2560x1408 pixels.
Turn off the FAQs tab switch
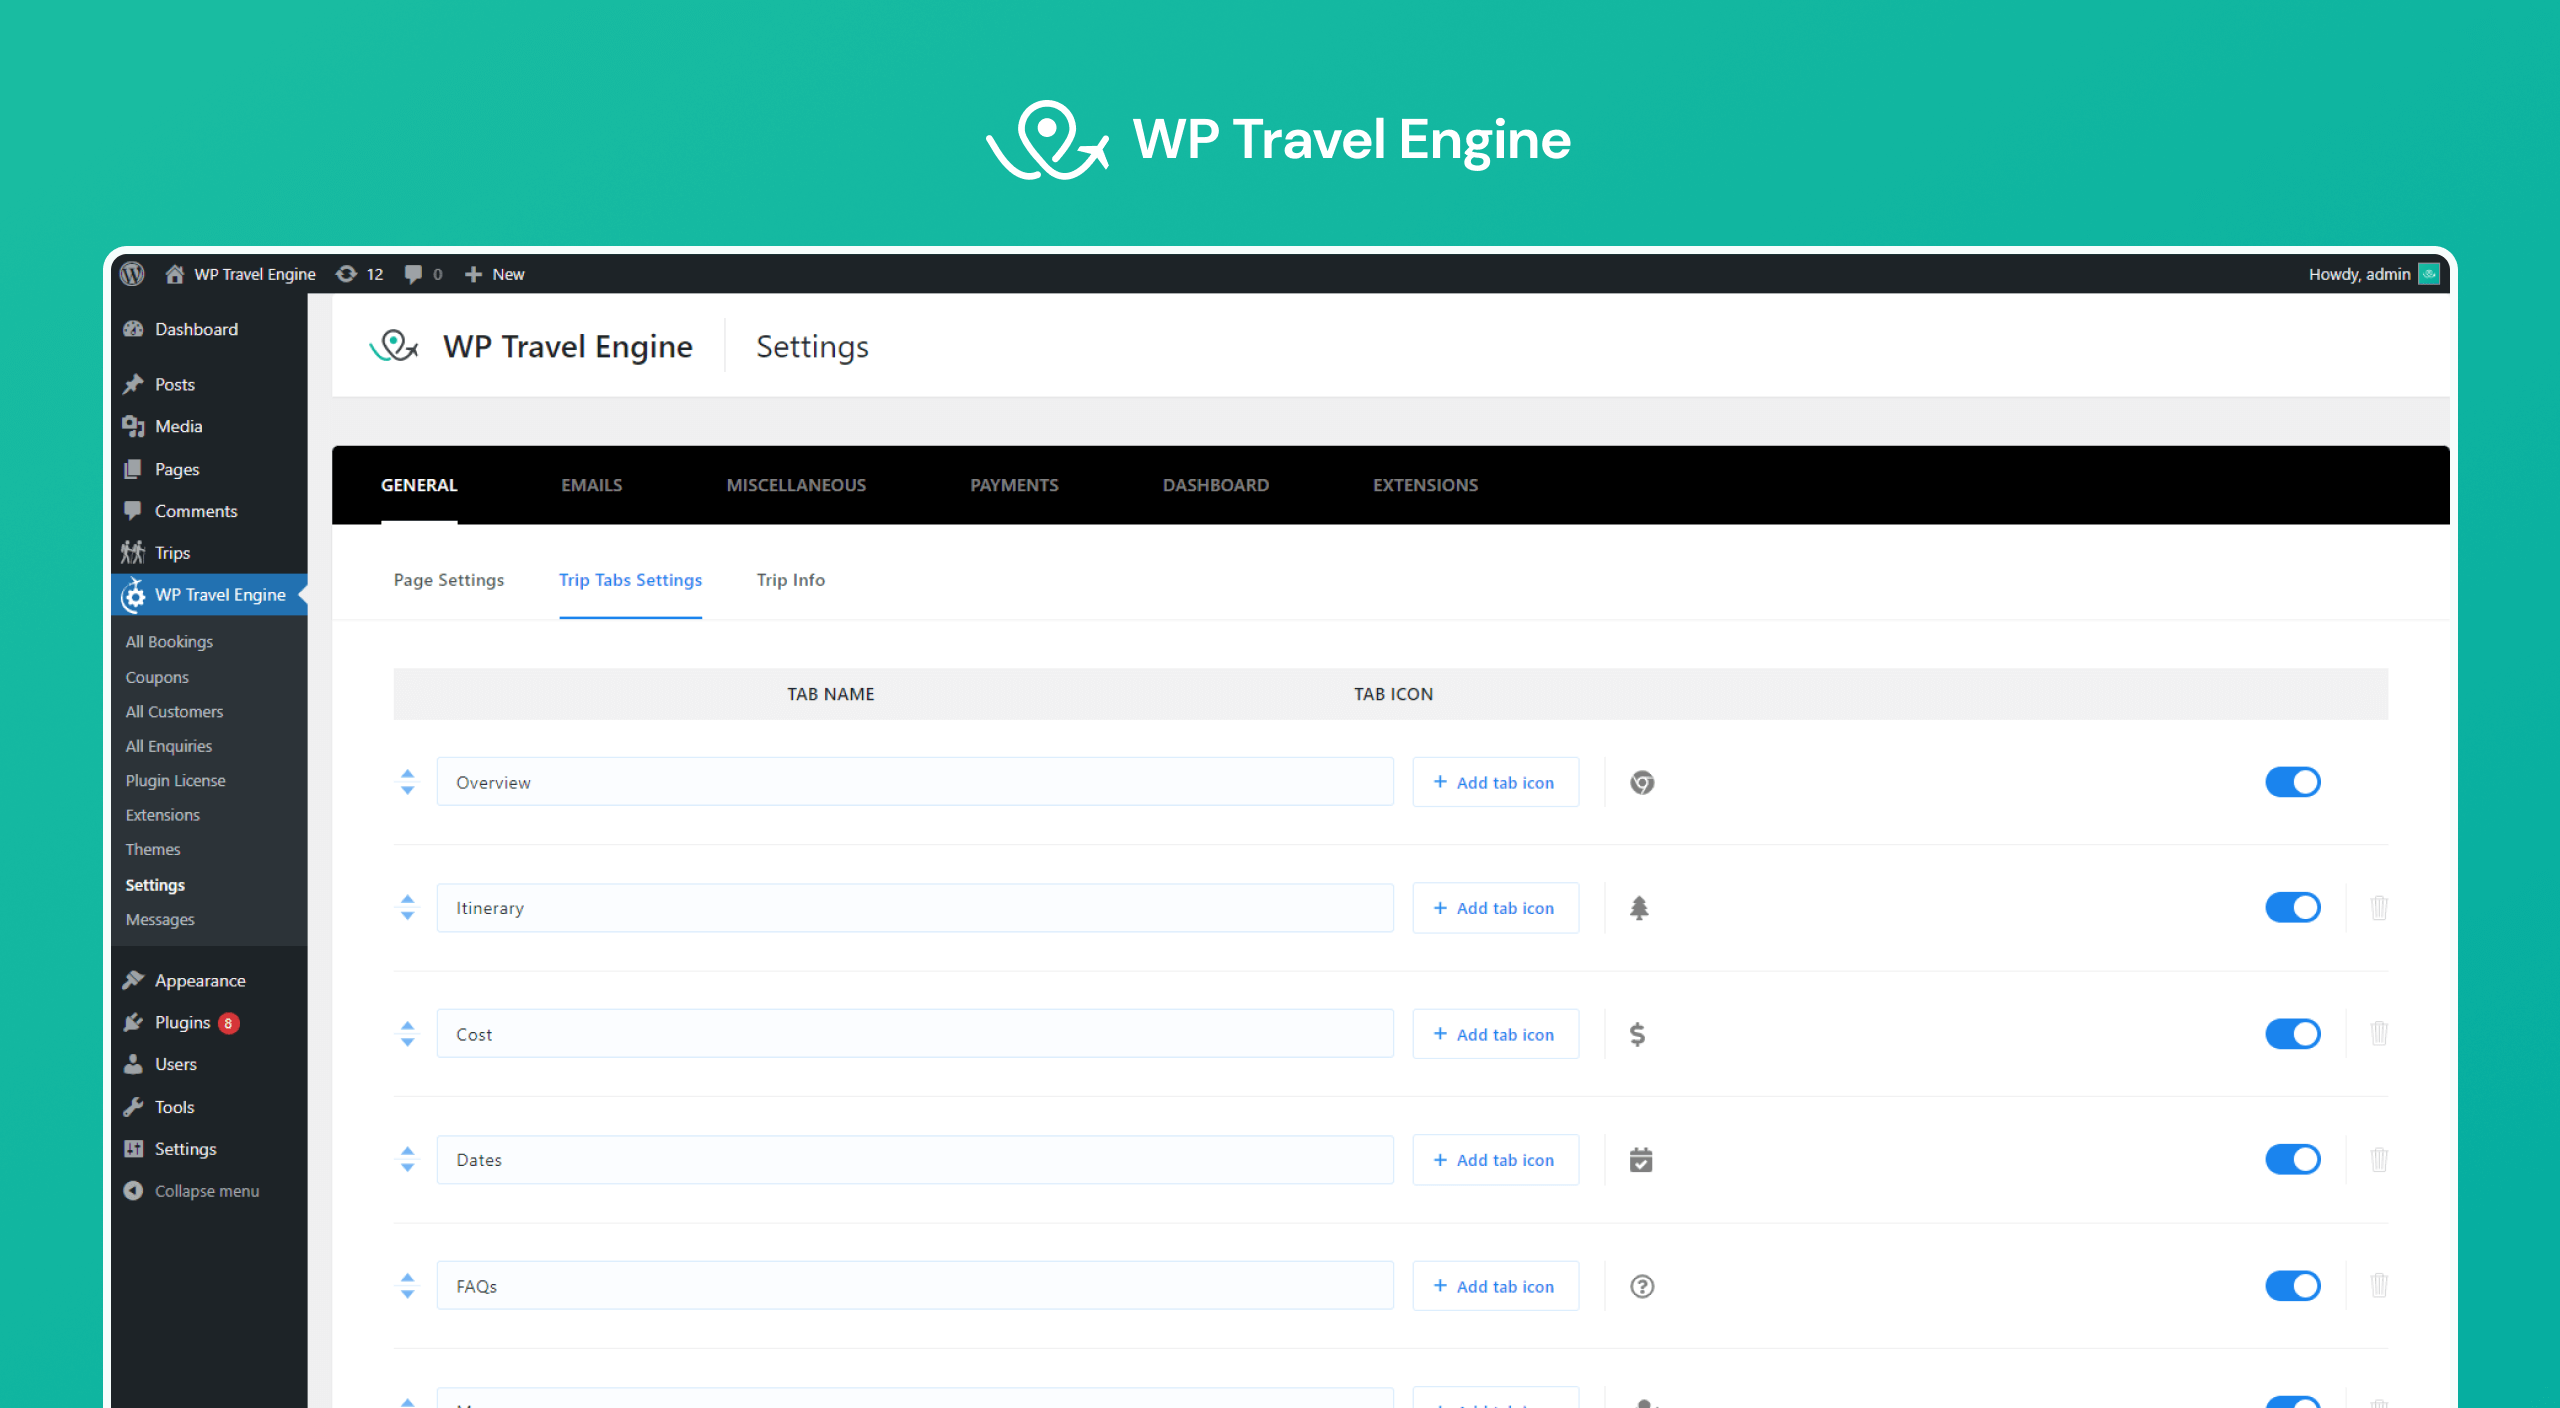coord(2293,1286)
